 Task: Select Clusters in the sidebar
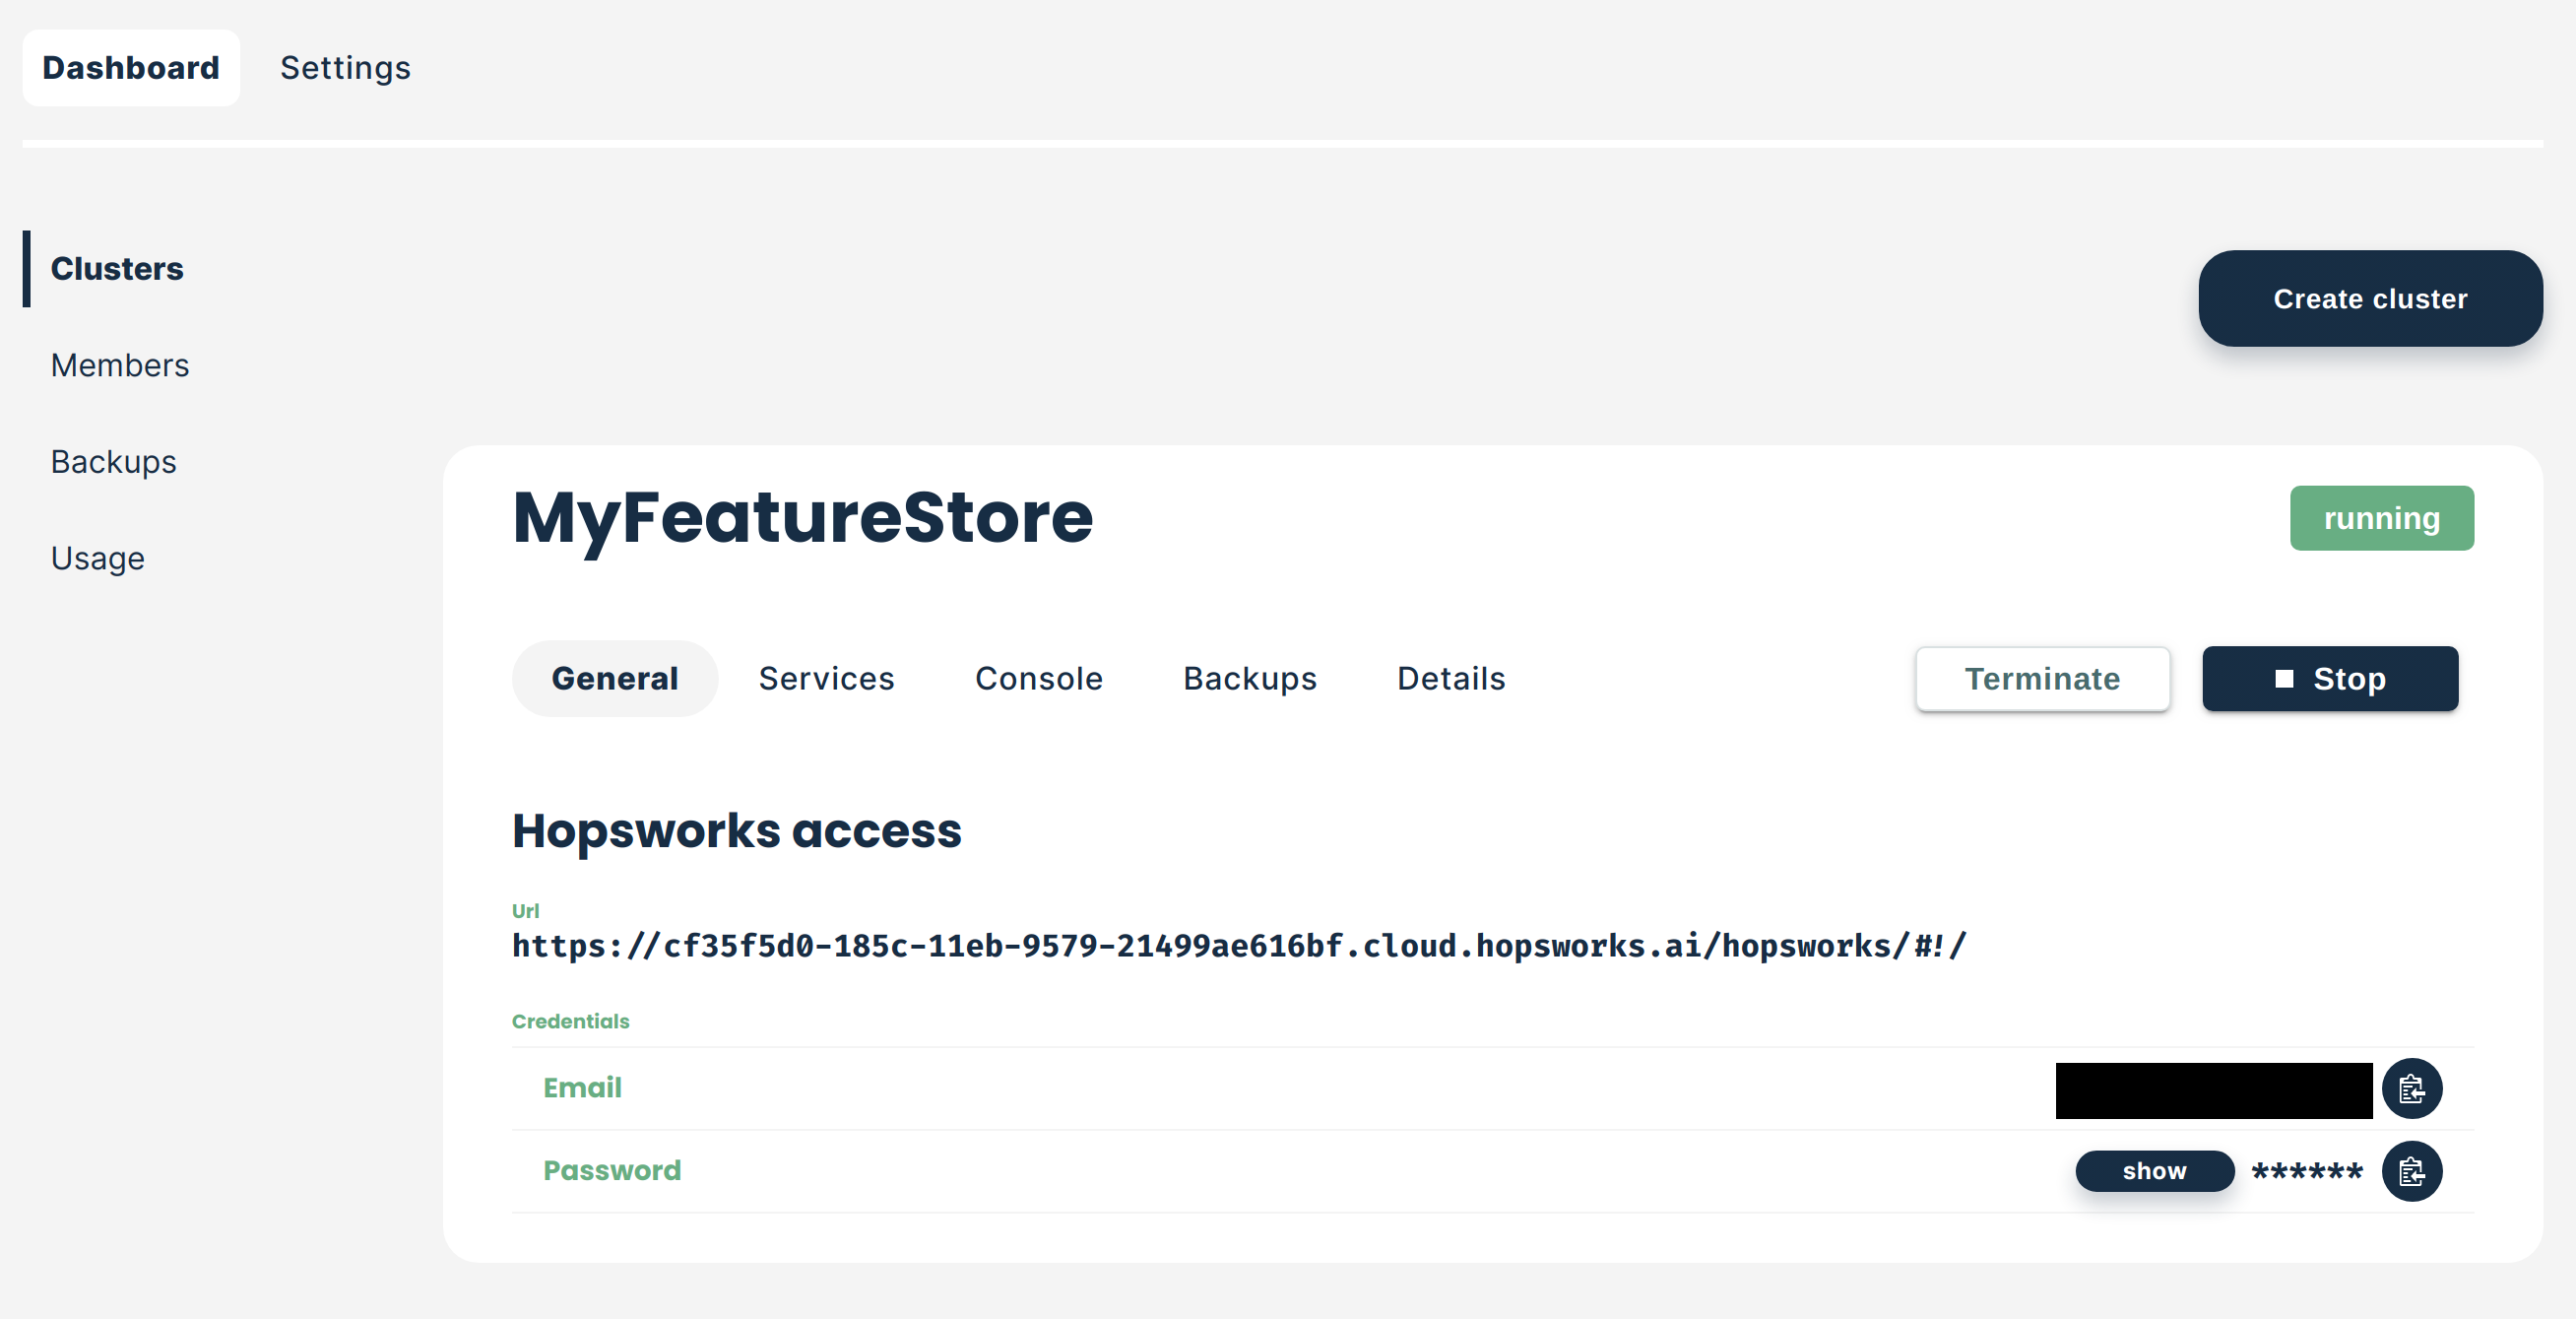tap(117, 269)
